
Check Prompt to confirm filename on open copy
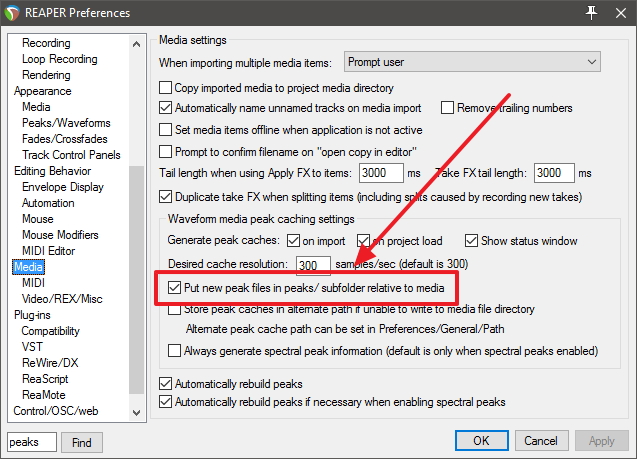pos(165,152)
